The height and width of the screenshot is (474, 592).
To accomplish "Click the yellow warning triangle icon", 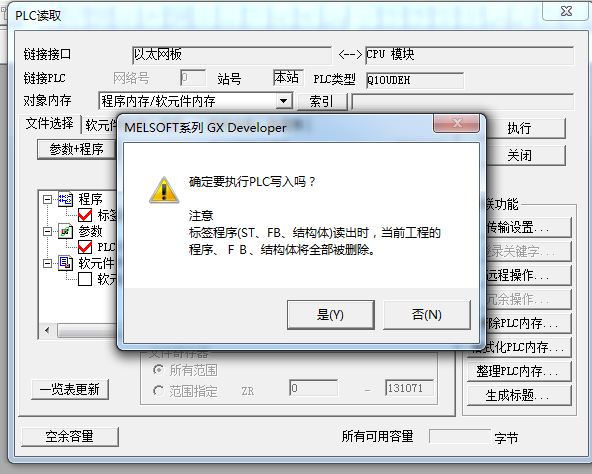I will coord(164,190).
